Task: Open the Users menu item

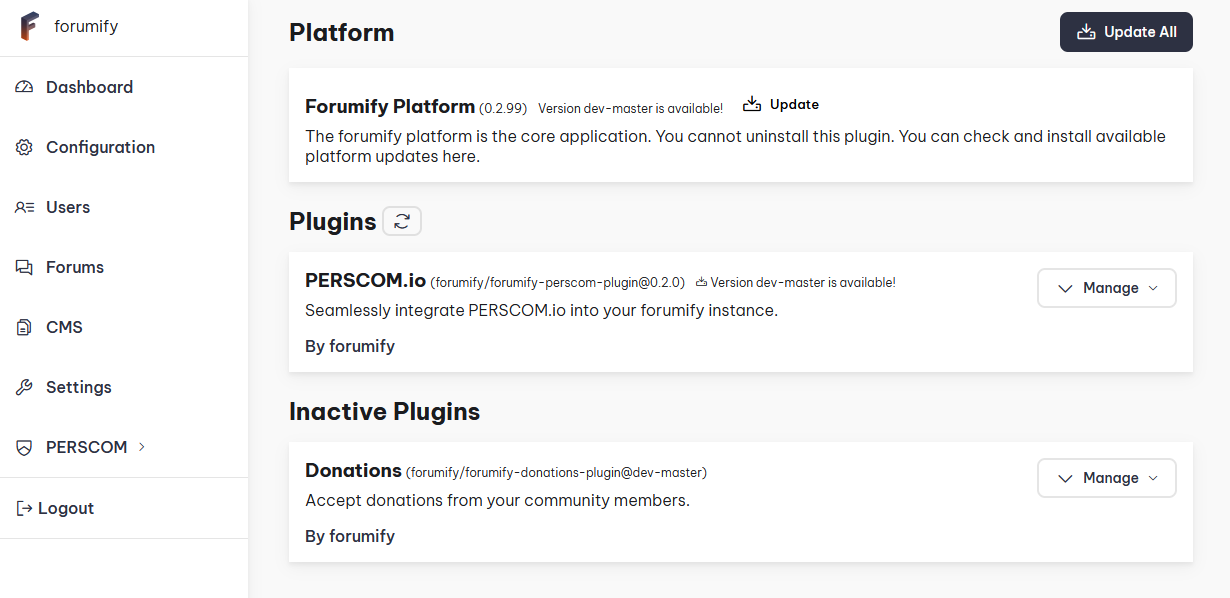Action: click(68, 207)
